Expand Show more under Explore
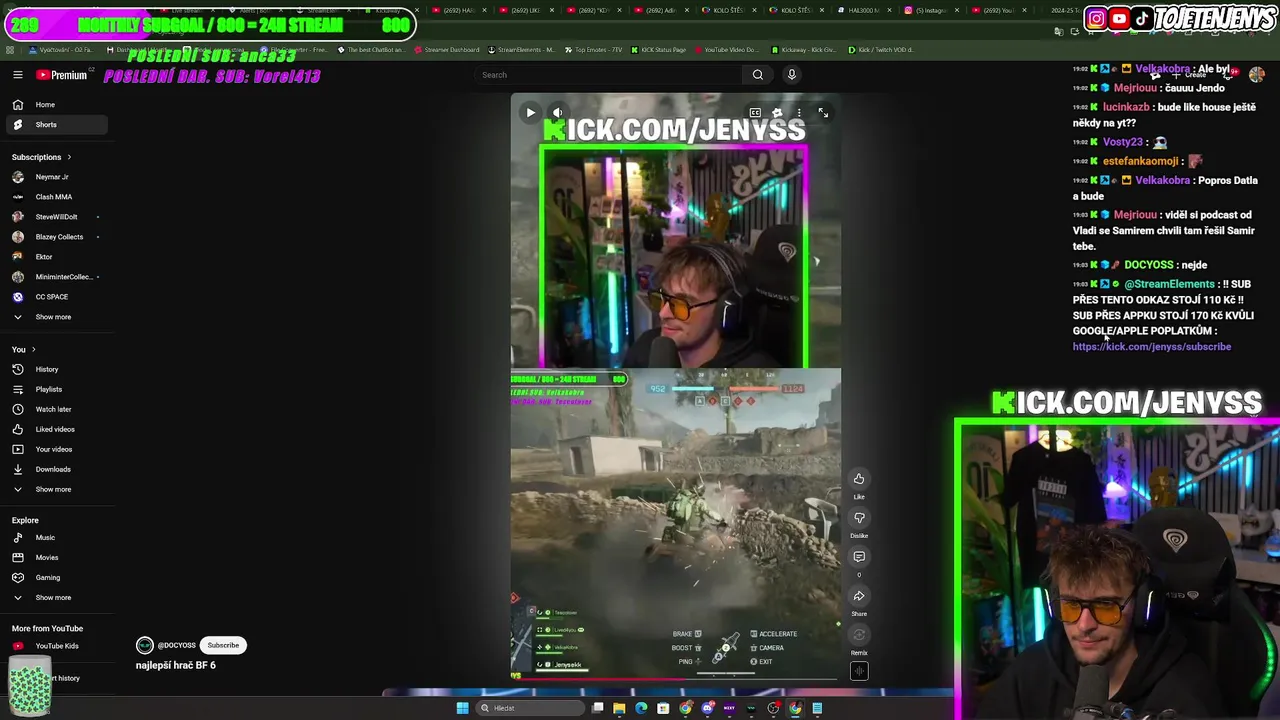 [54, 597]
